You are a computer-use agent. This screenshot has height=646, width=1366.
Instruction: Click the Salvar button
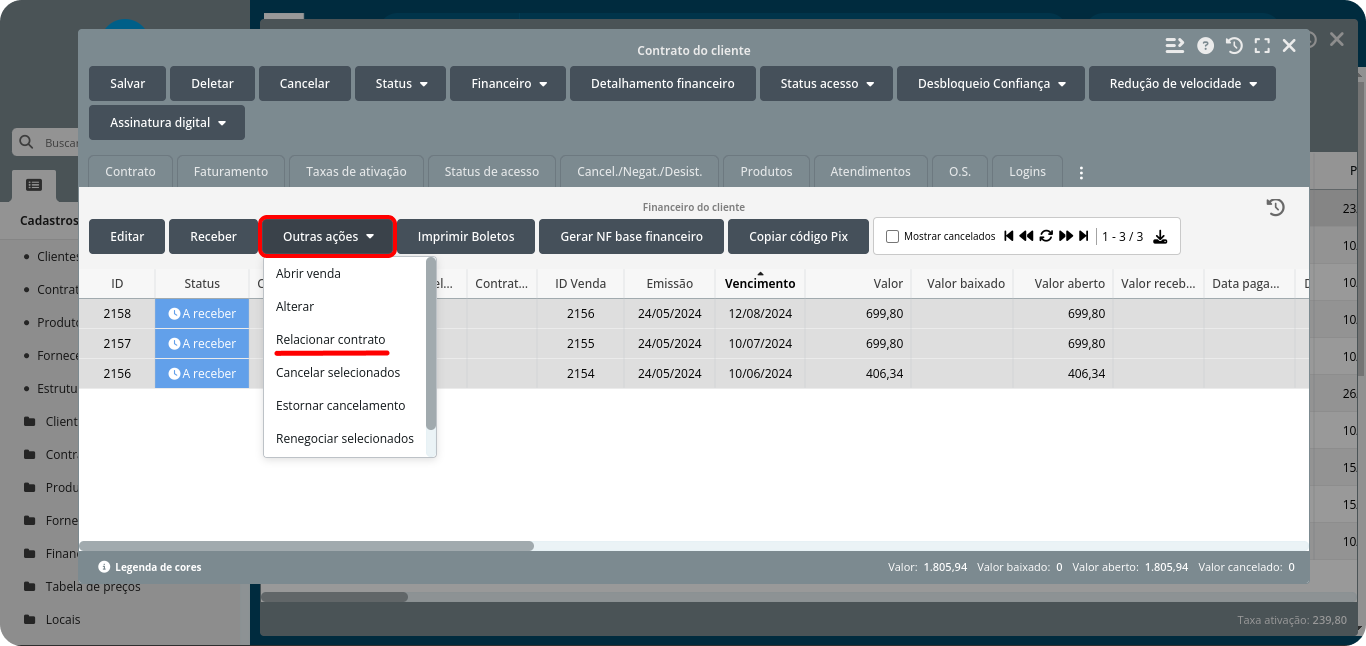(x=127, y=84)
